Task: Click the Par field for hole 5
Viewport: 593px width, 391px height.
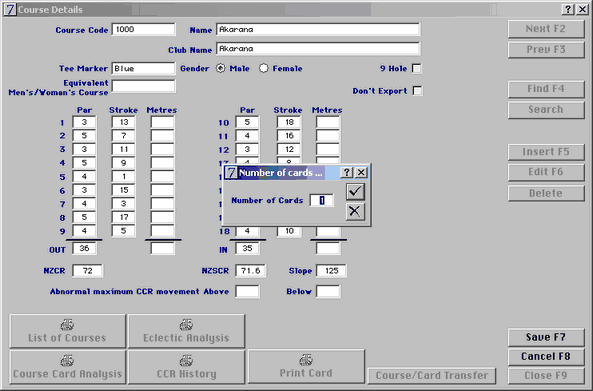Action: (x=84, y=177)
